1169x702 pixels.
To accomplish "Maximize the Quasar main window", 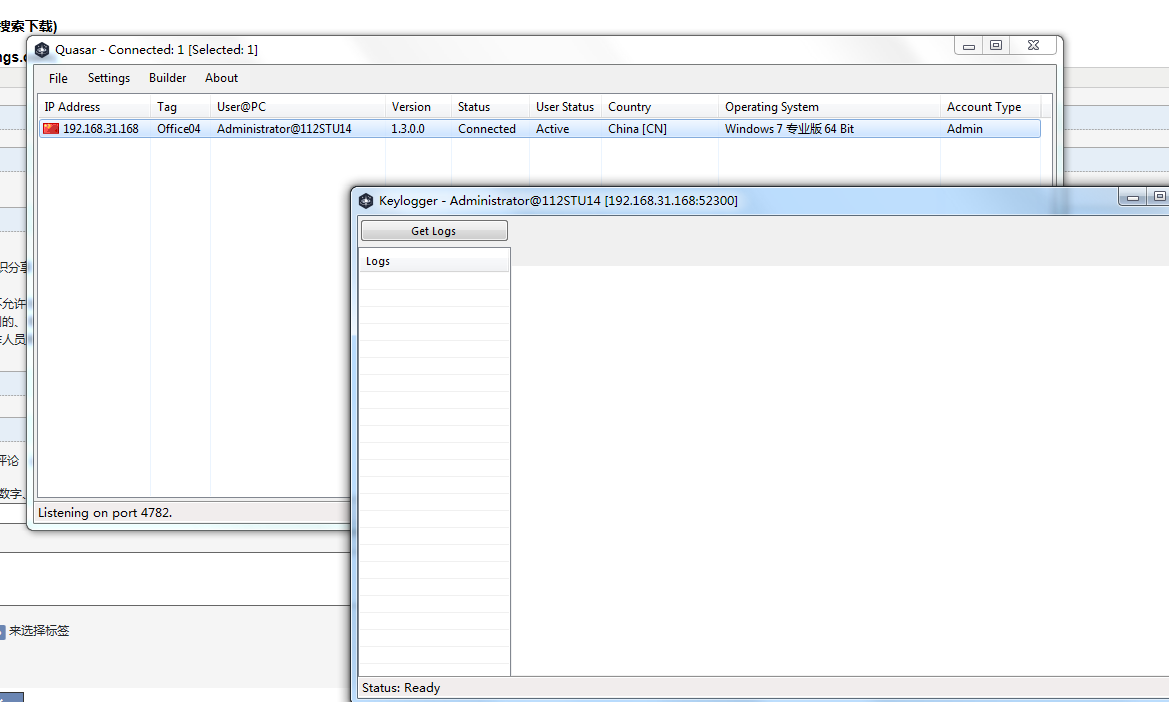I will point(996,45).
